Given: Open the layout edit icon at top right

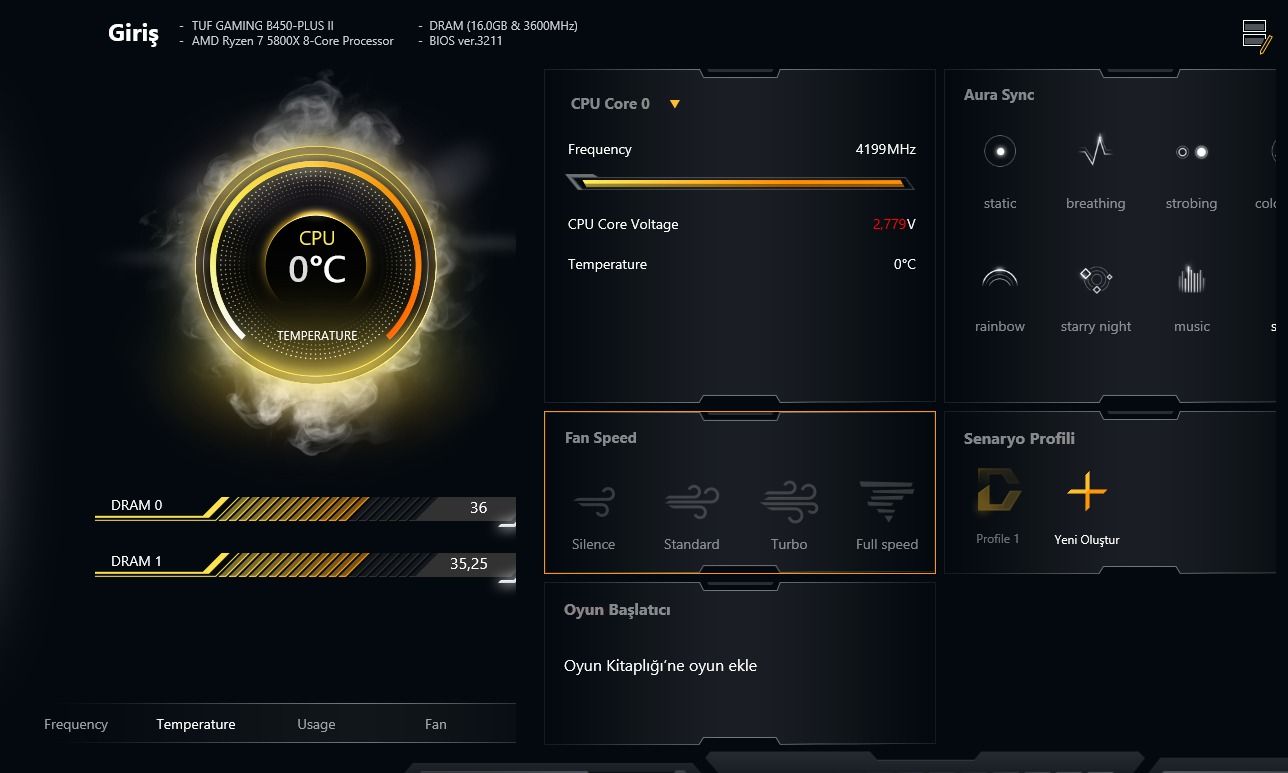Looking at the screenshot, I should tap(1256, 35).
